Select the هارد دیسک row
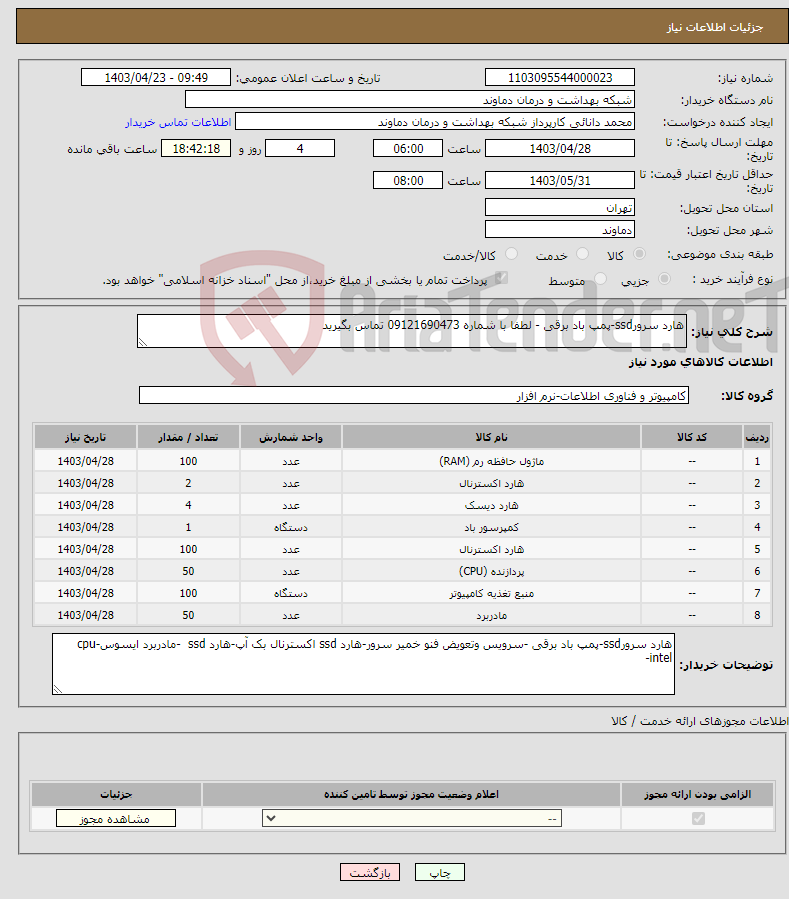This screenshot has height=899, width=789. tap(403, 505)
